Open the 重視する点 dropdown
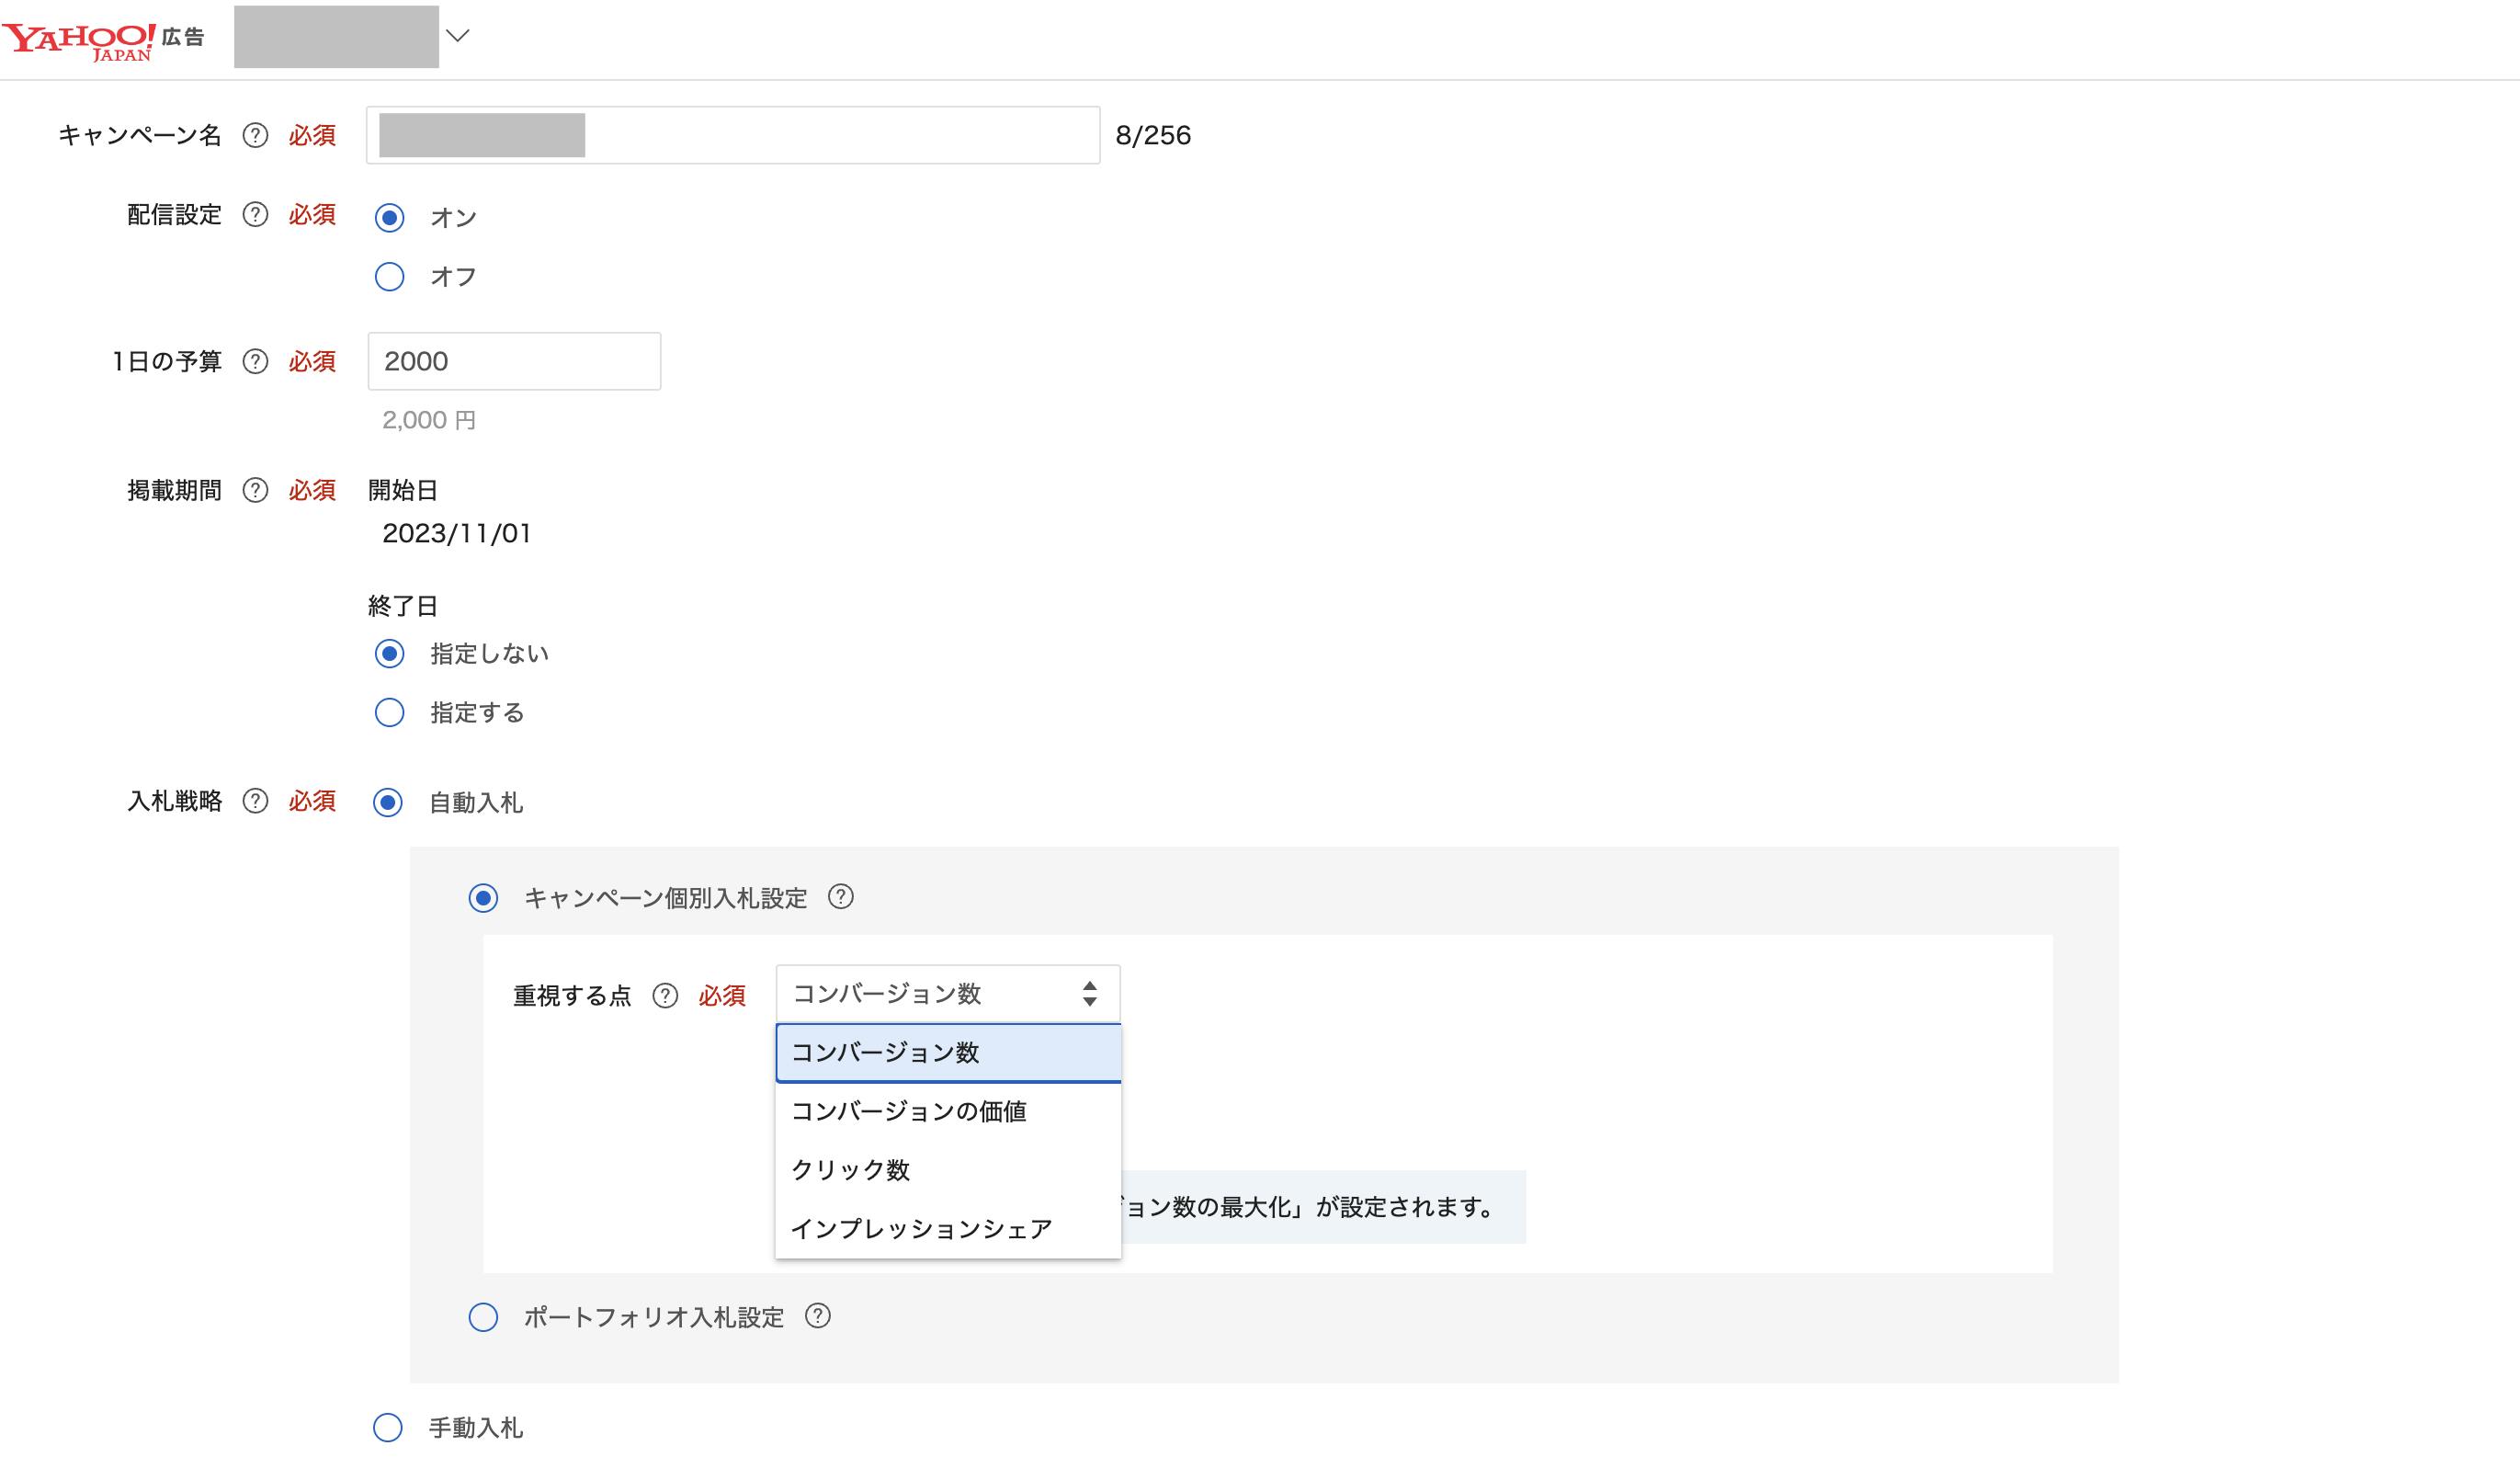The height and width of the screenshot is (1480, 2520). (947, 993)
